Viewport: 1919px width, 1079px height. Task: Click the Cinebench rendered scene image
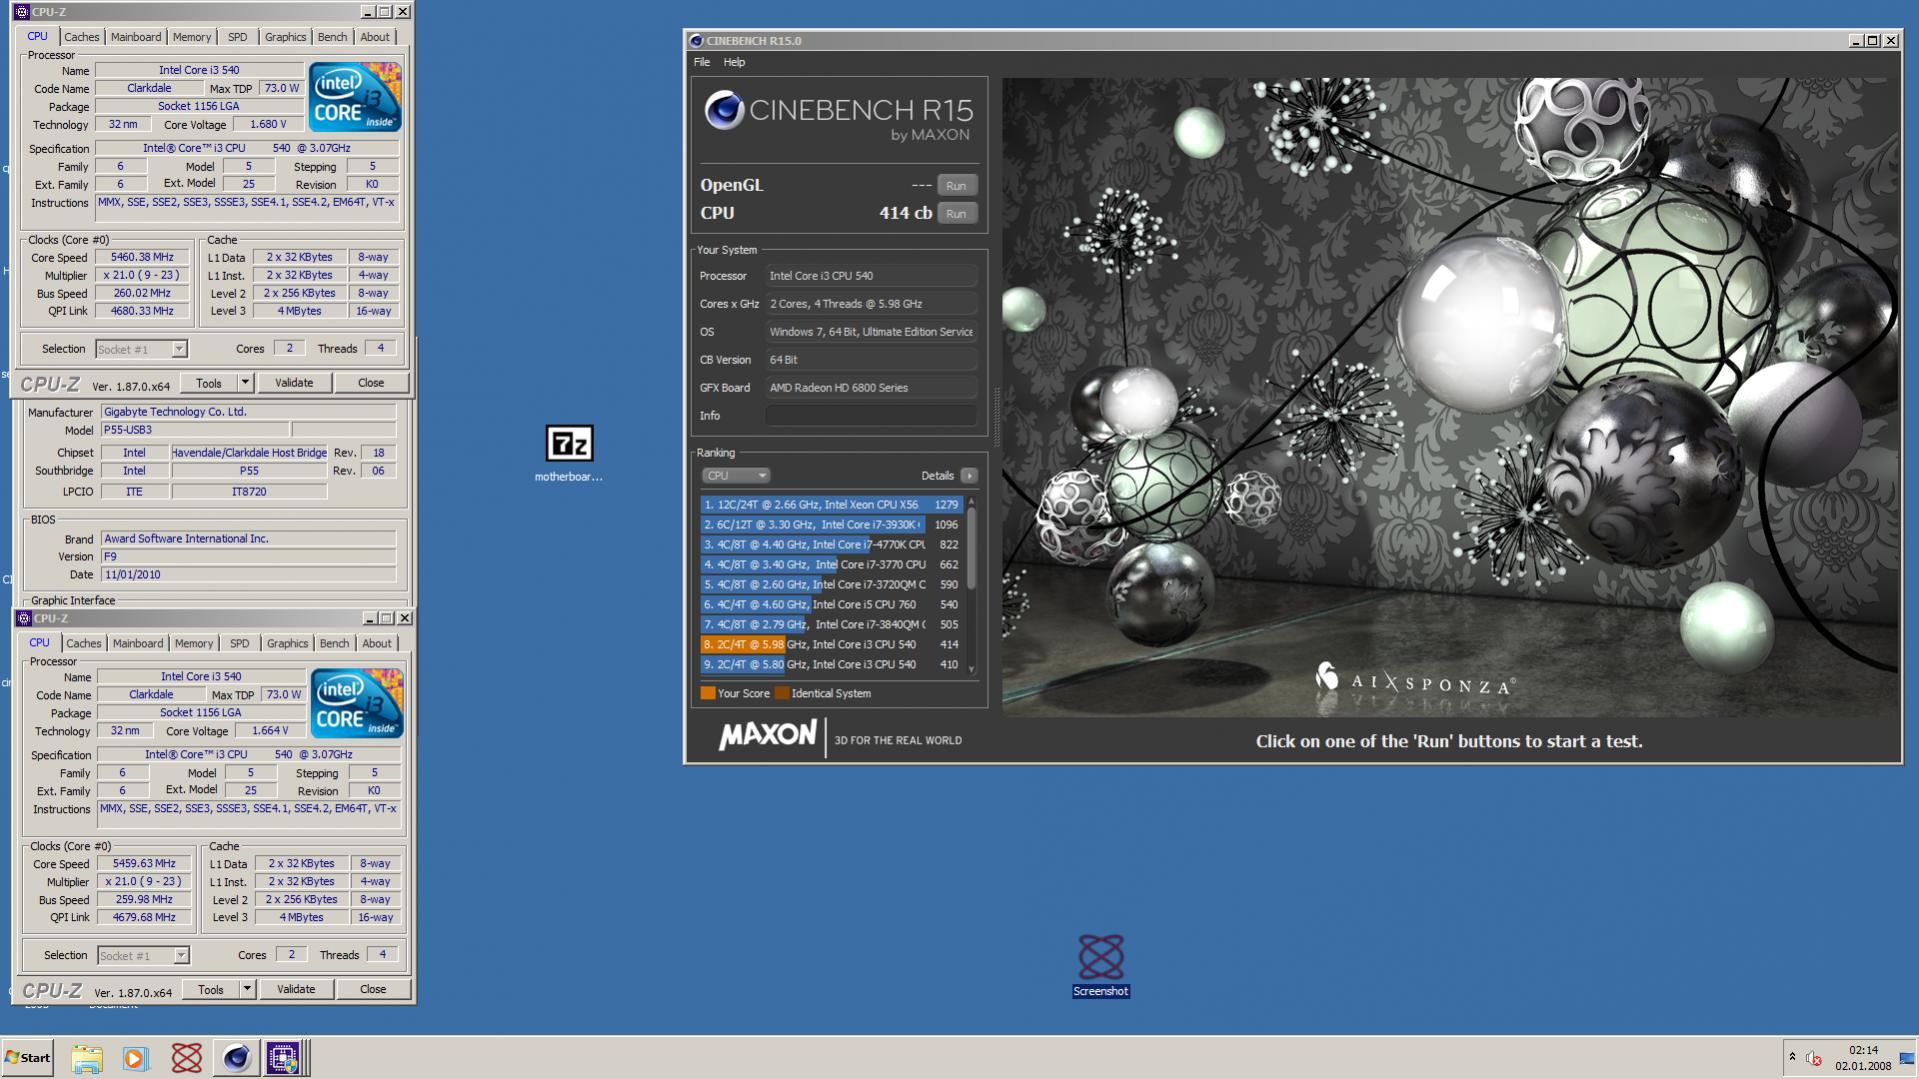click(1450, 397)
